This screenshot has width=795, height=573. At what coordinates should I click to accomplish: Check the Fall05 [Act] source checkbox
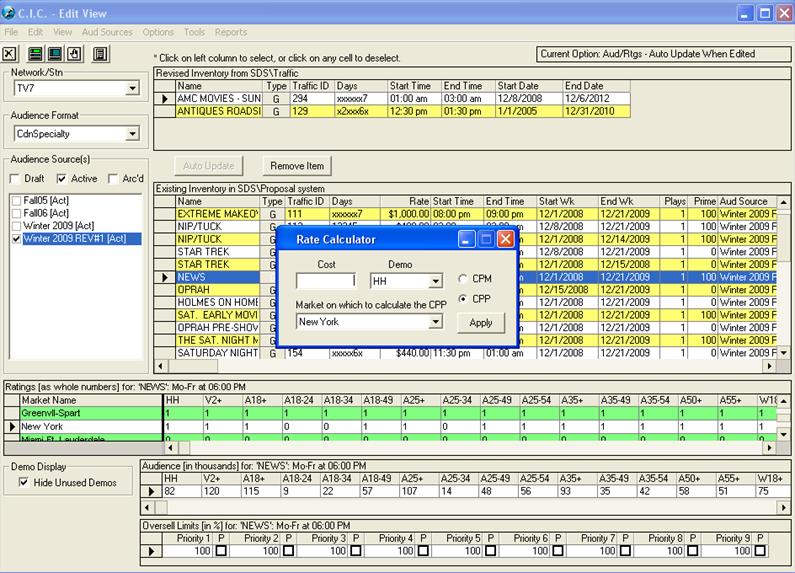pyautogui.click(x=15, y=200)
